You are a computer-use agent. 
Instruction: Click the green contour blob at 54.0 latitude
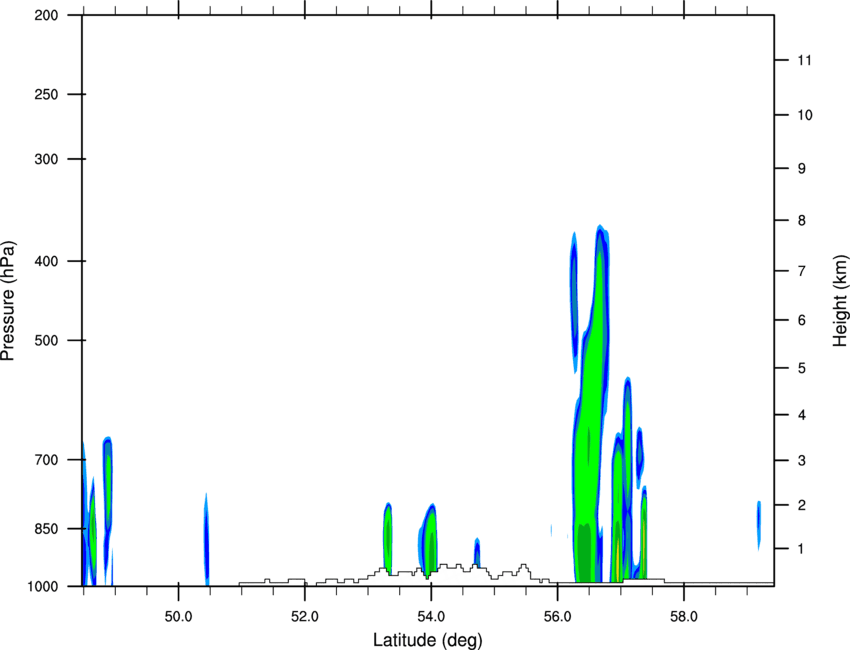point(429,539)
